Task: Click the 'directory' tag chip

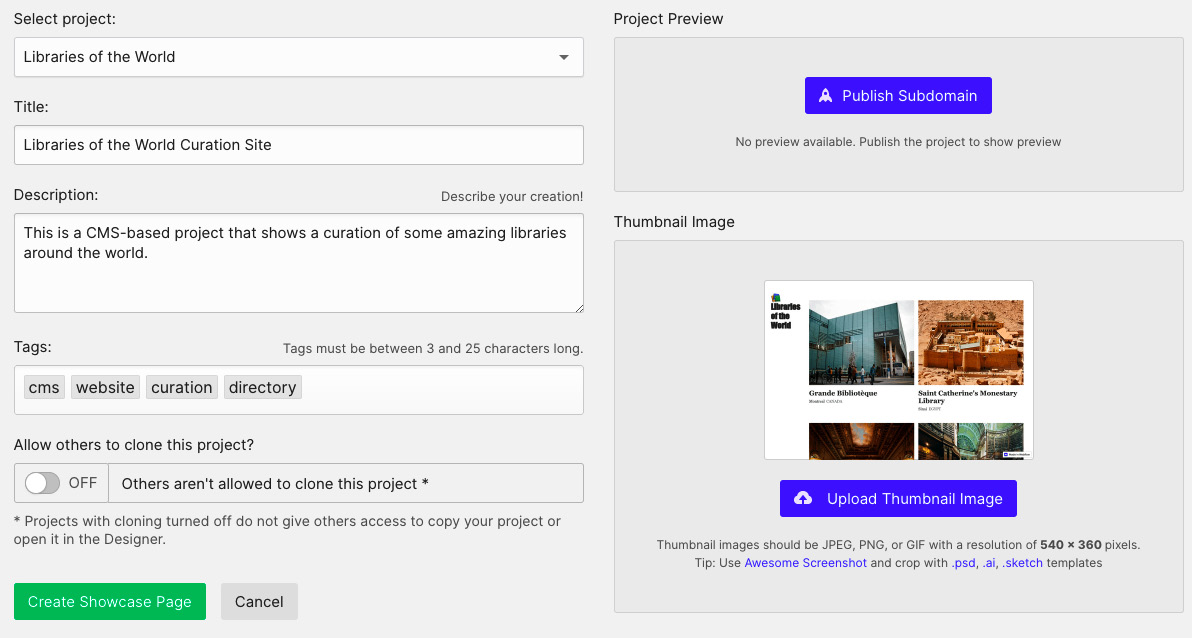Action: coord(262,387)
